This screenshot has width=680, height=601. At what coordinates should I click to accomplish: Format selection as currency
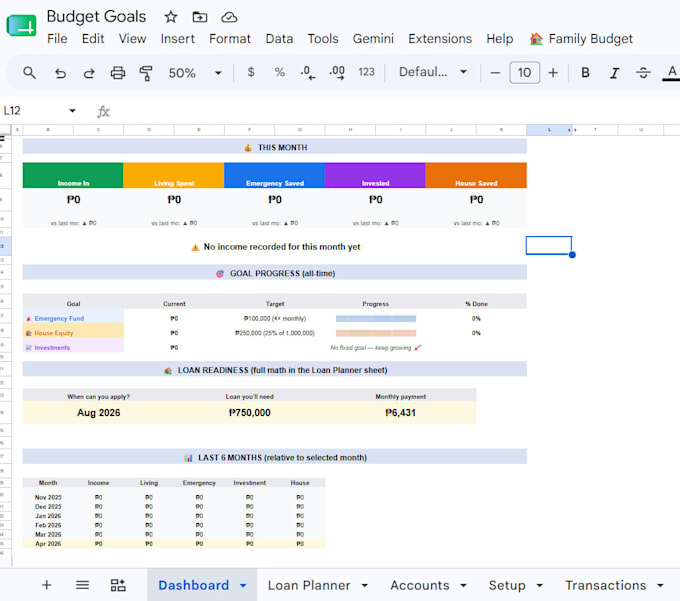[251, 72]
